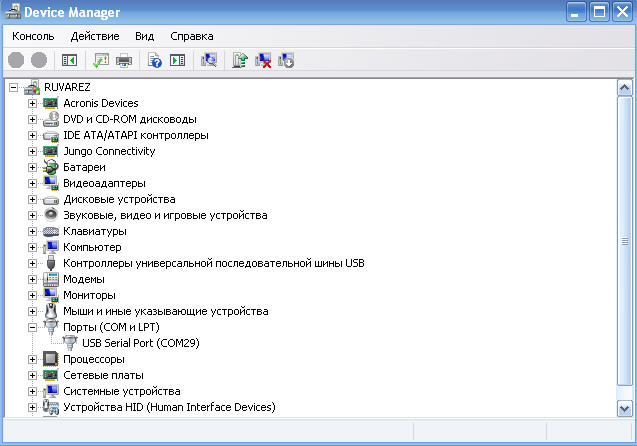Click the Scan for hardware changes icon
The image size is (637, 446).
click(209, 61)
